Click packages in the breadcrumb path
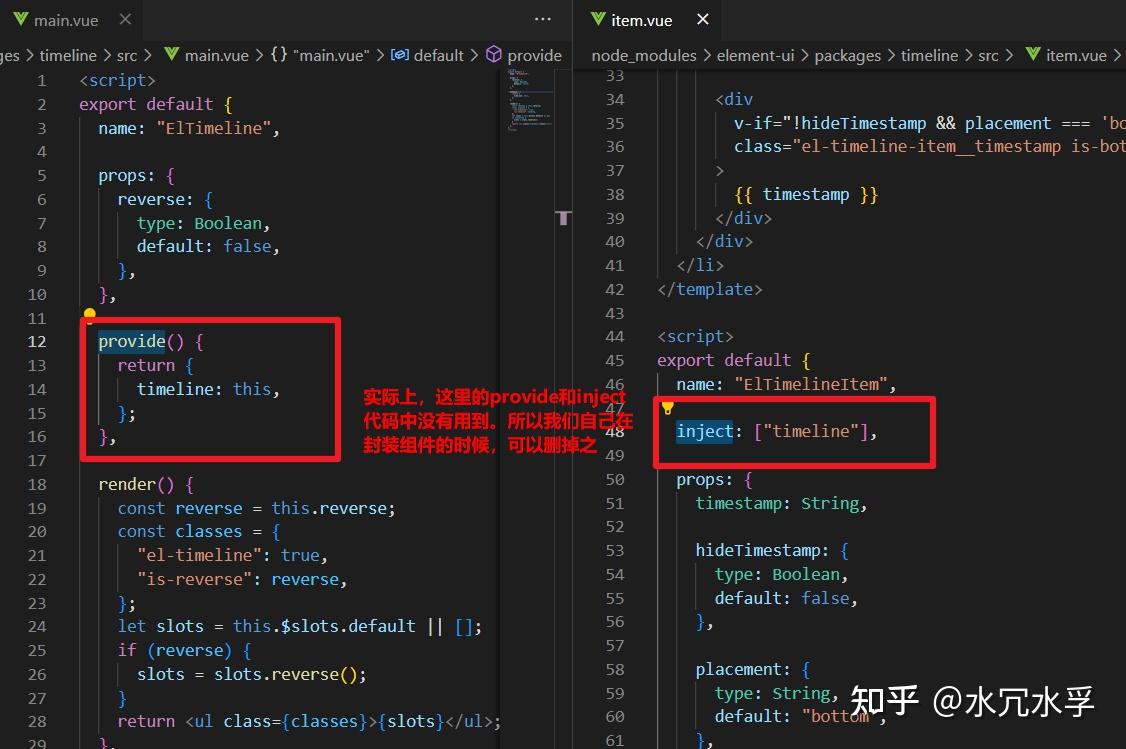The image size is (1126, 749). (x=847, y=55)
